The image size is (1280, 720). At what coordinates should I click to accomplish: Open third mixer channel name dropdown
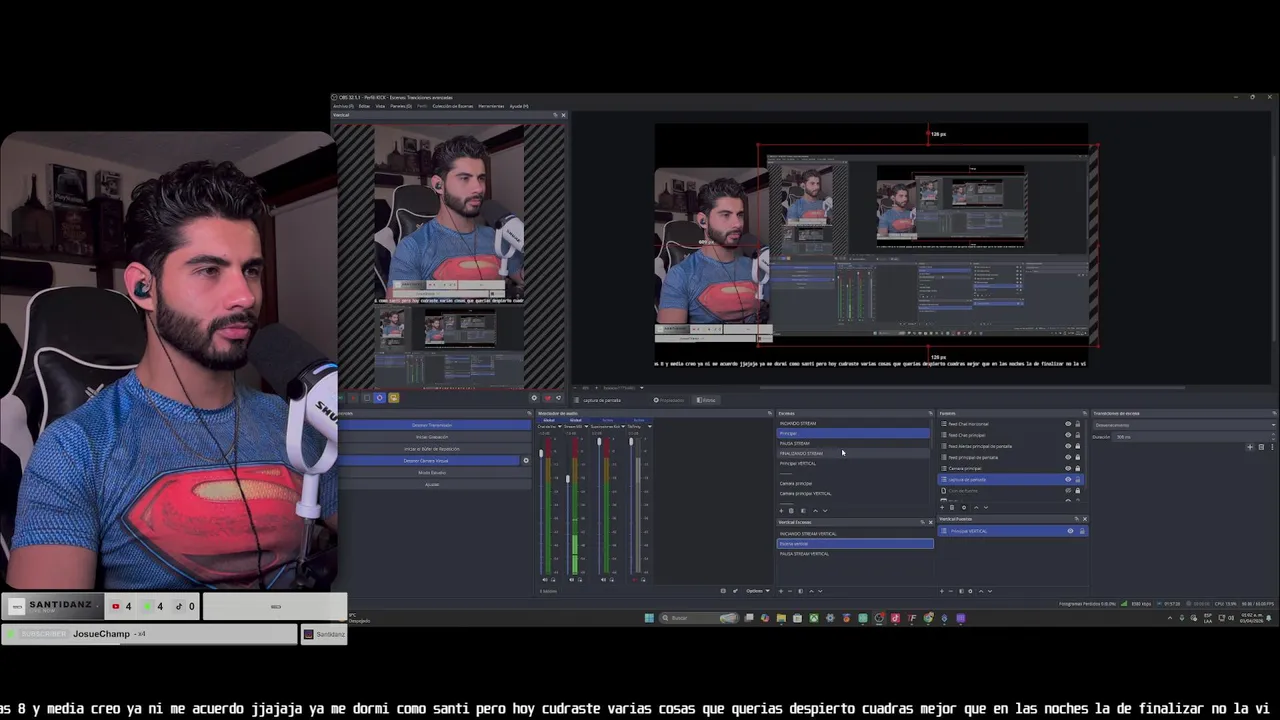[x=607, y=426]
